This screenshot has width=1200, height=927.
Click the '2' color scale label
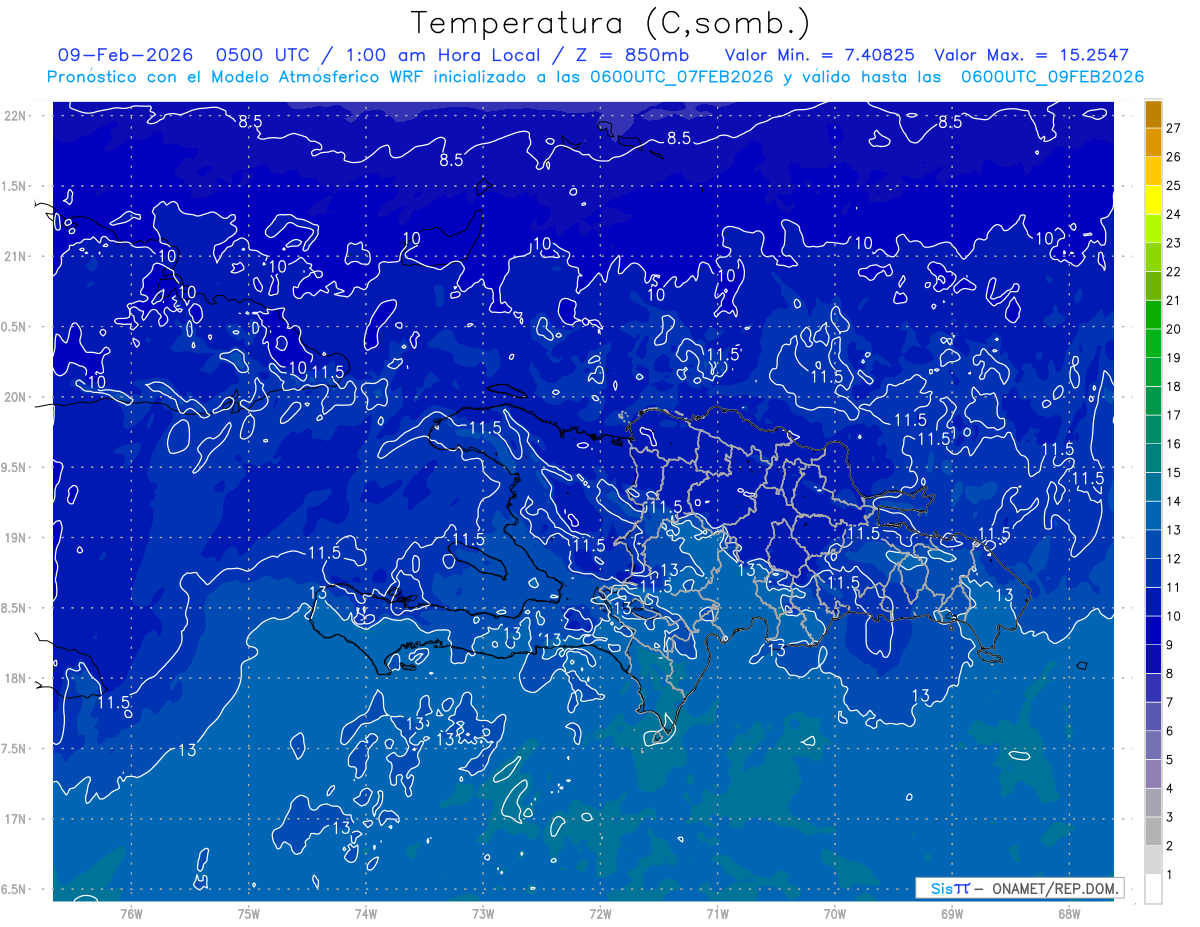(1170, 846)
